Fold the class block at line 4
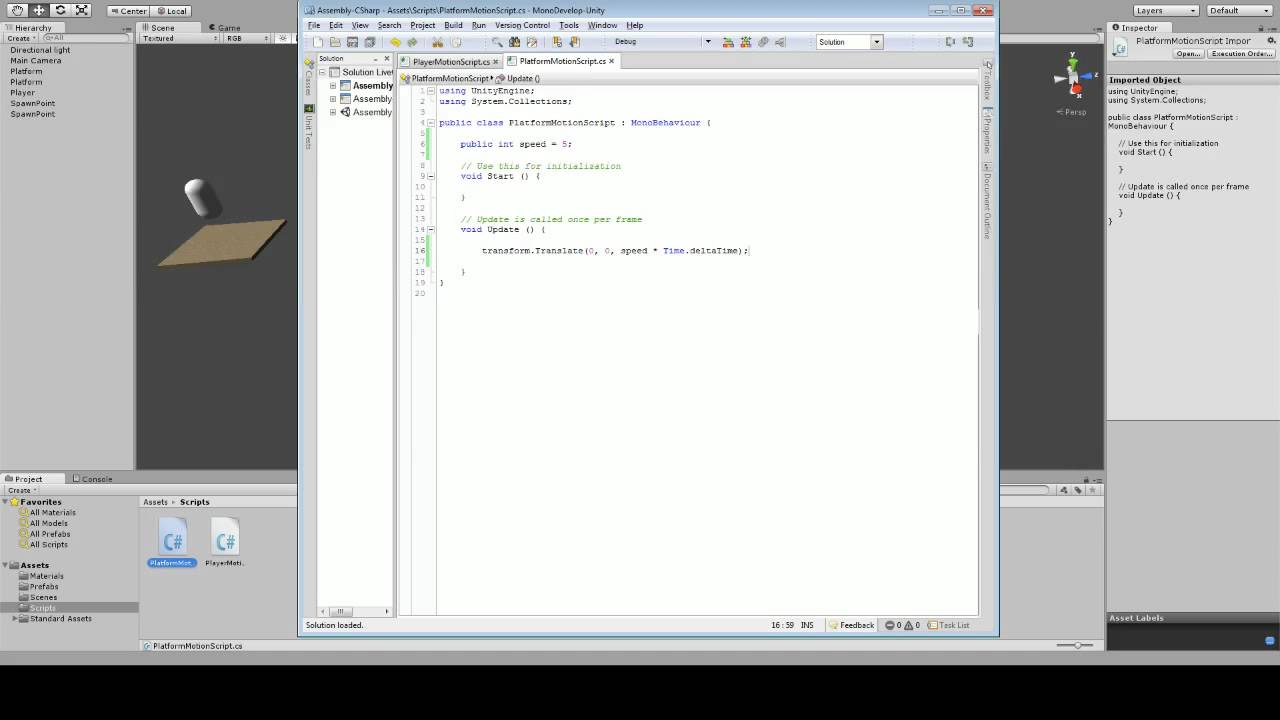1280x720 pixels. click(431, 123)
